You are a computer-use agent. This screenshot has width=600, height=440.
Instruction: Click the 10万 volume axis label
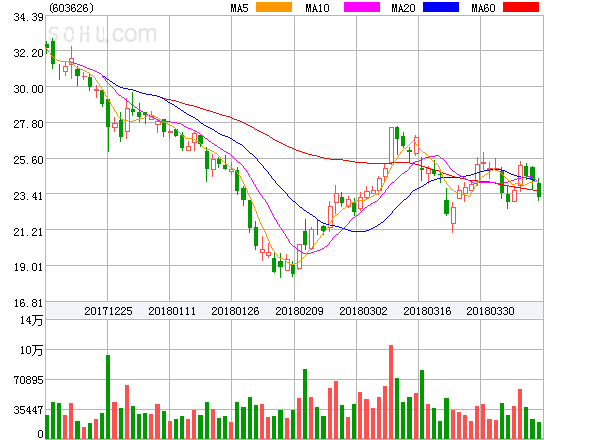coord(31,350)
